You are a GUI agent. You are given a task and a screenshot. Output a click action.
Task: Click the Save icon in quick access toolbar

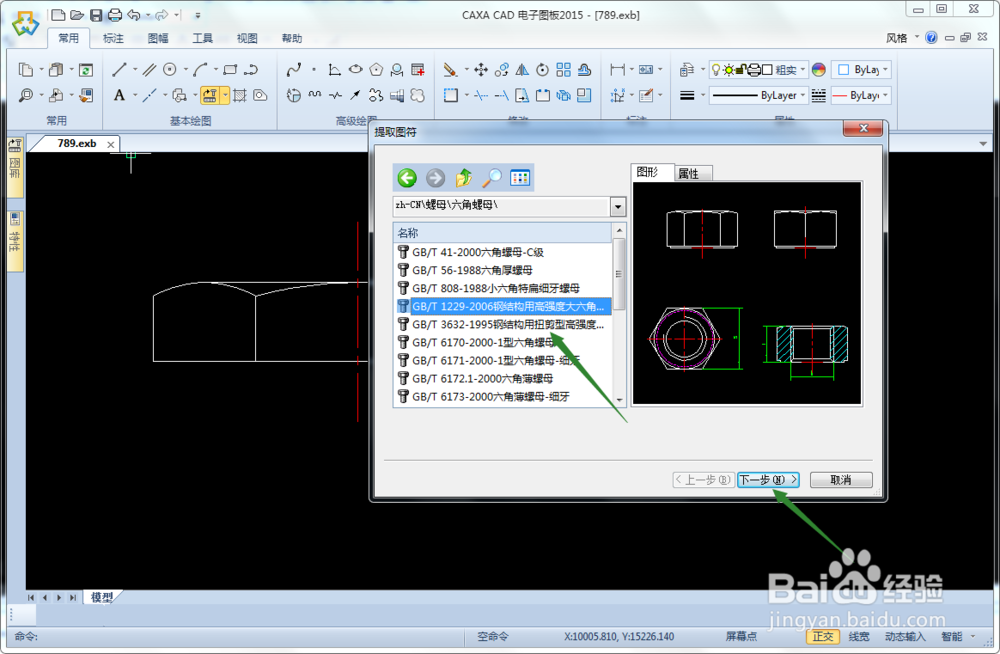[96, 15]
